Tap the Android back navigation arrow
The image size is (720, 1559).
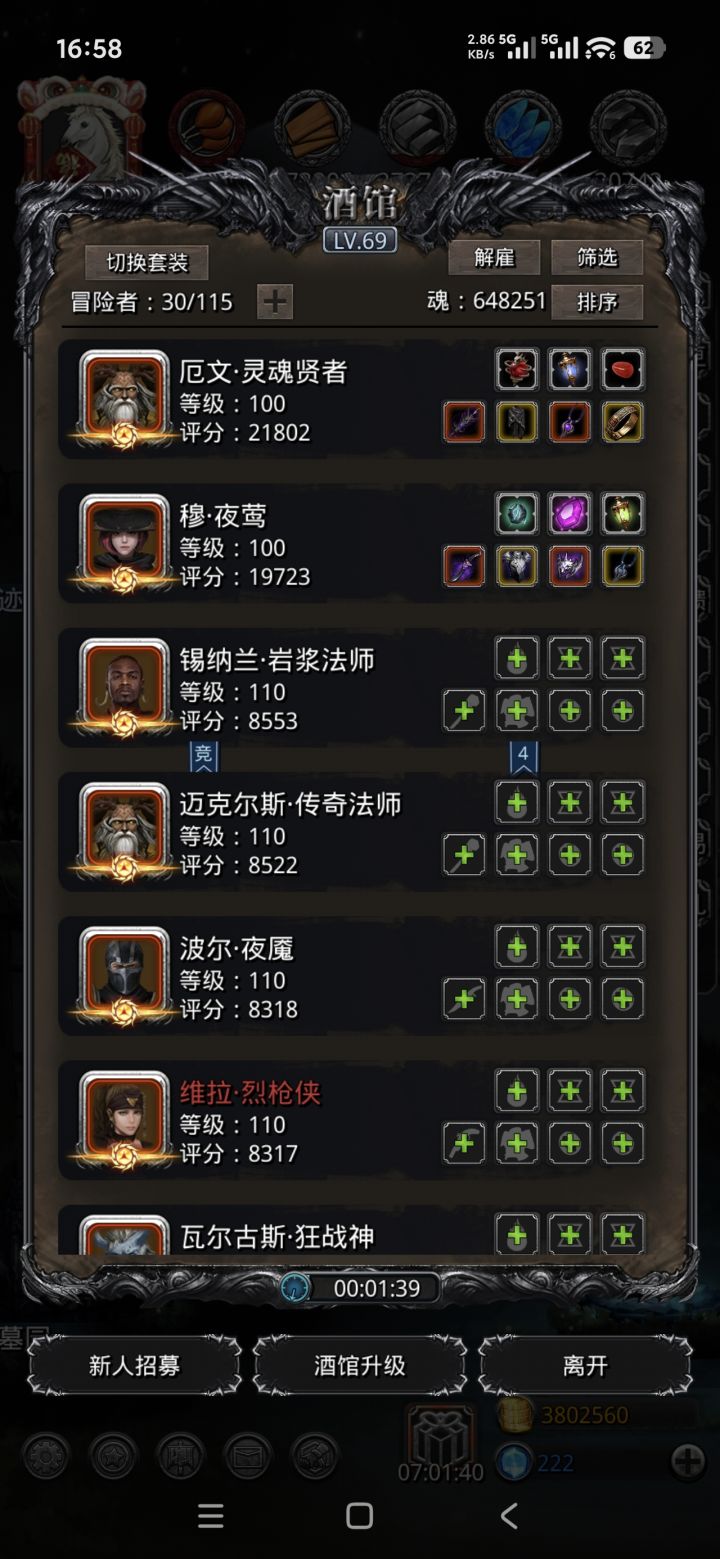(509, 1516)
